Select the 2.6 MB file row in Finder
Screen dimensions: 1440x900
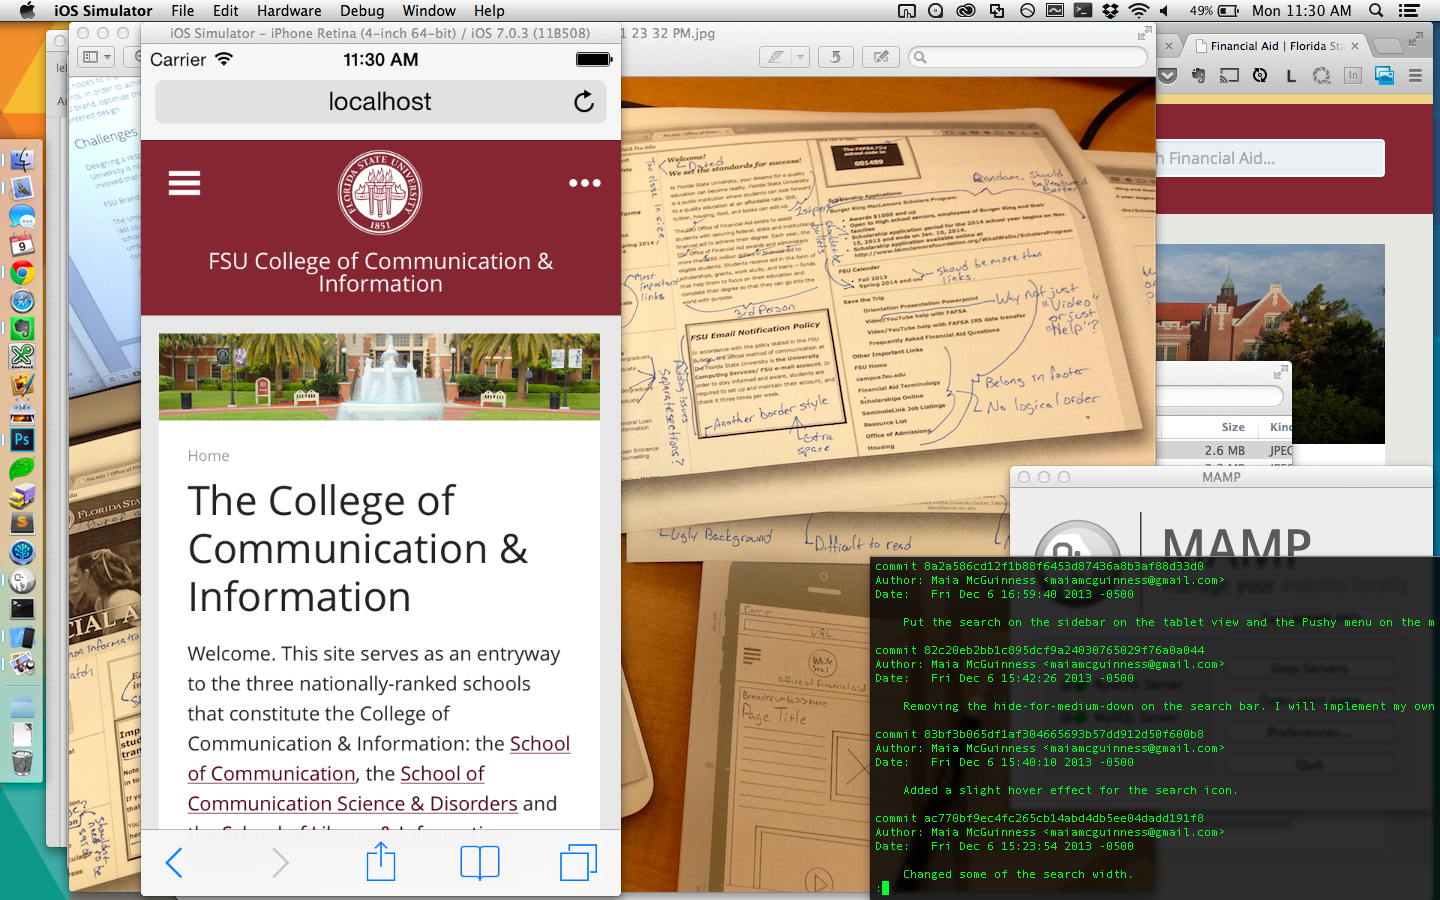[1224, 451]
